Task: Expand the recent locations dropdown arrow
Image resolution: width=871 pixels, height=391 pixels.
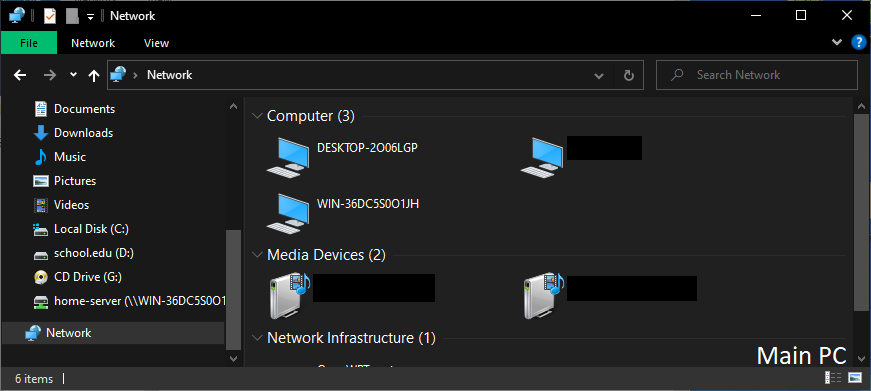Action: 73,74
